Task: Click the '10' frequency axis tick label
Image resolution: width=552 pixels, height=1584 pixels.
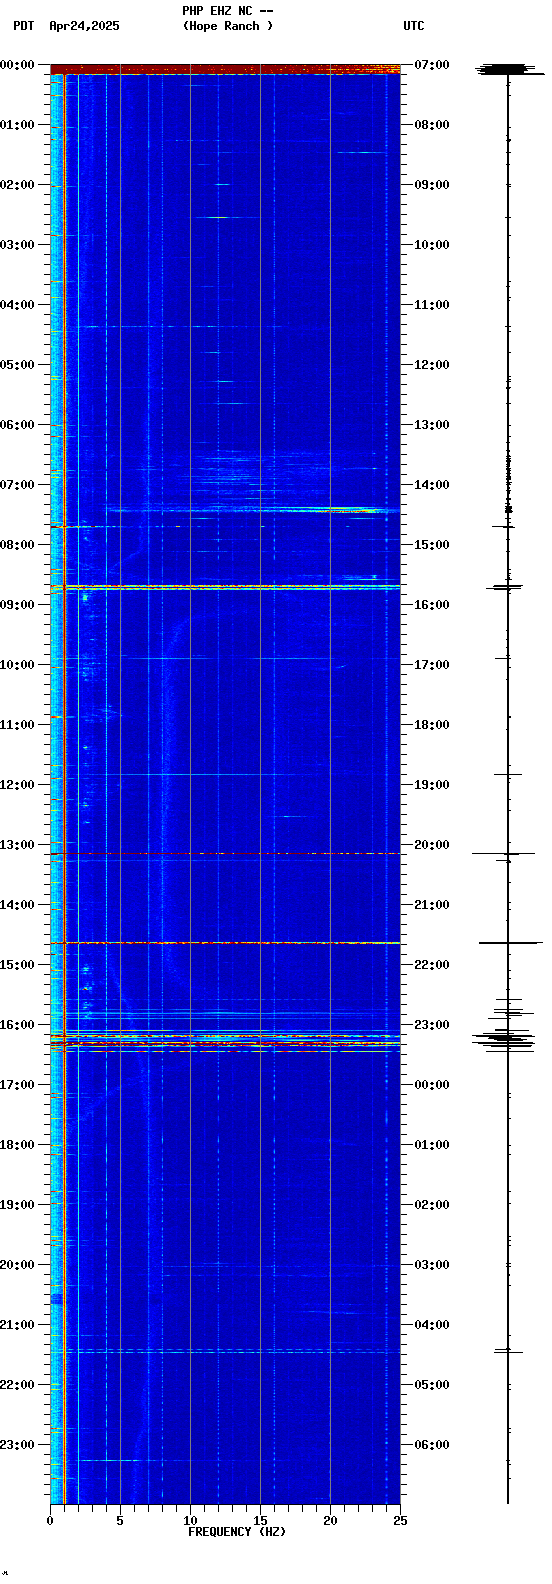Action: [190, 1521]
